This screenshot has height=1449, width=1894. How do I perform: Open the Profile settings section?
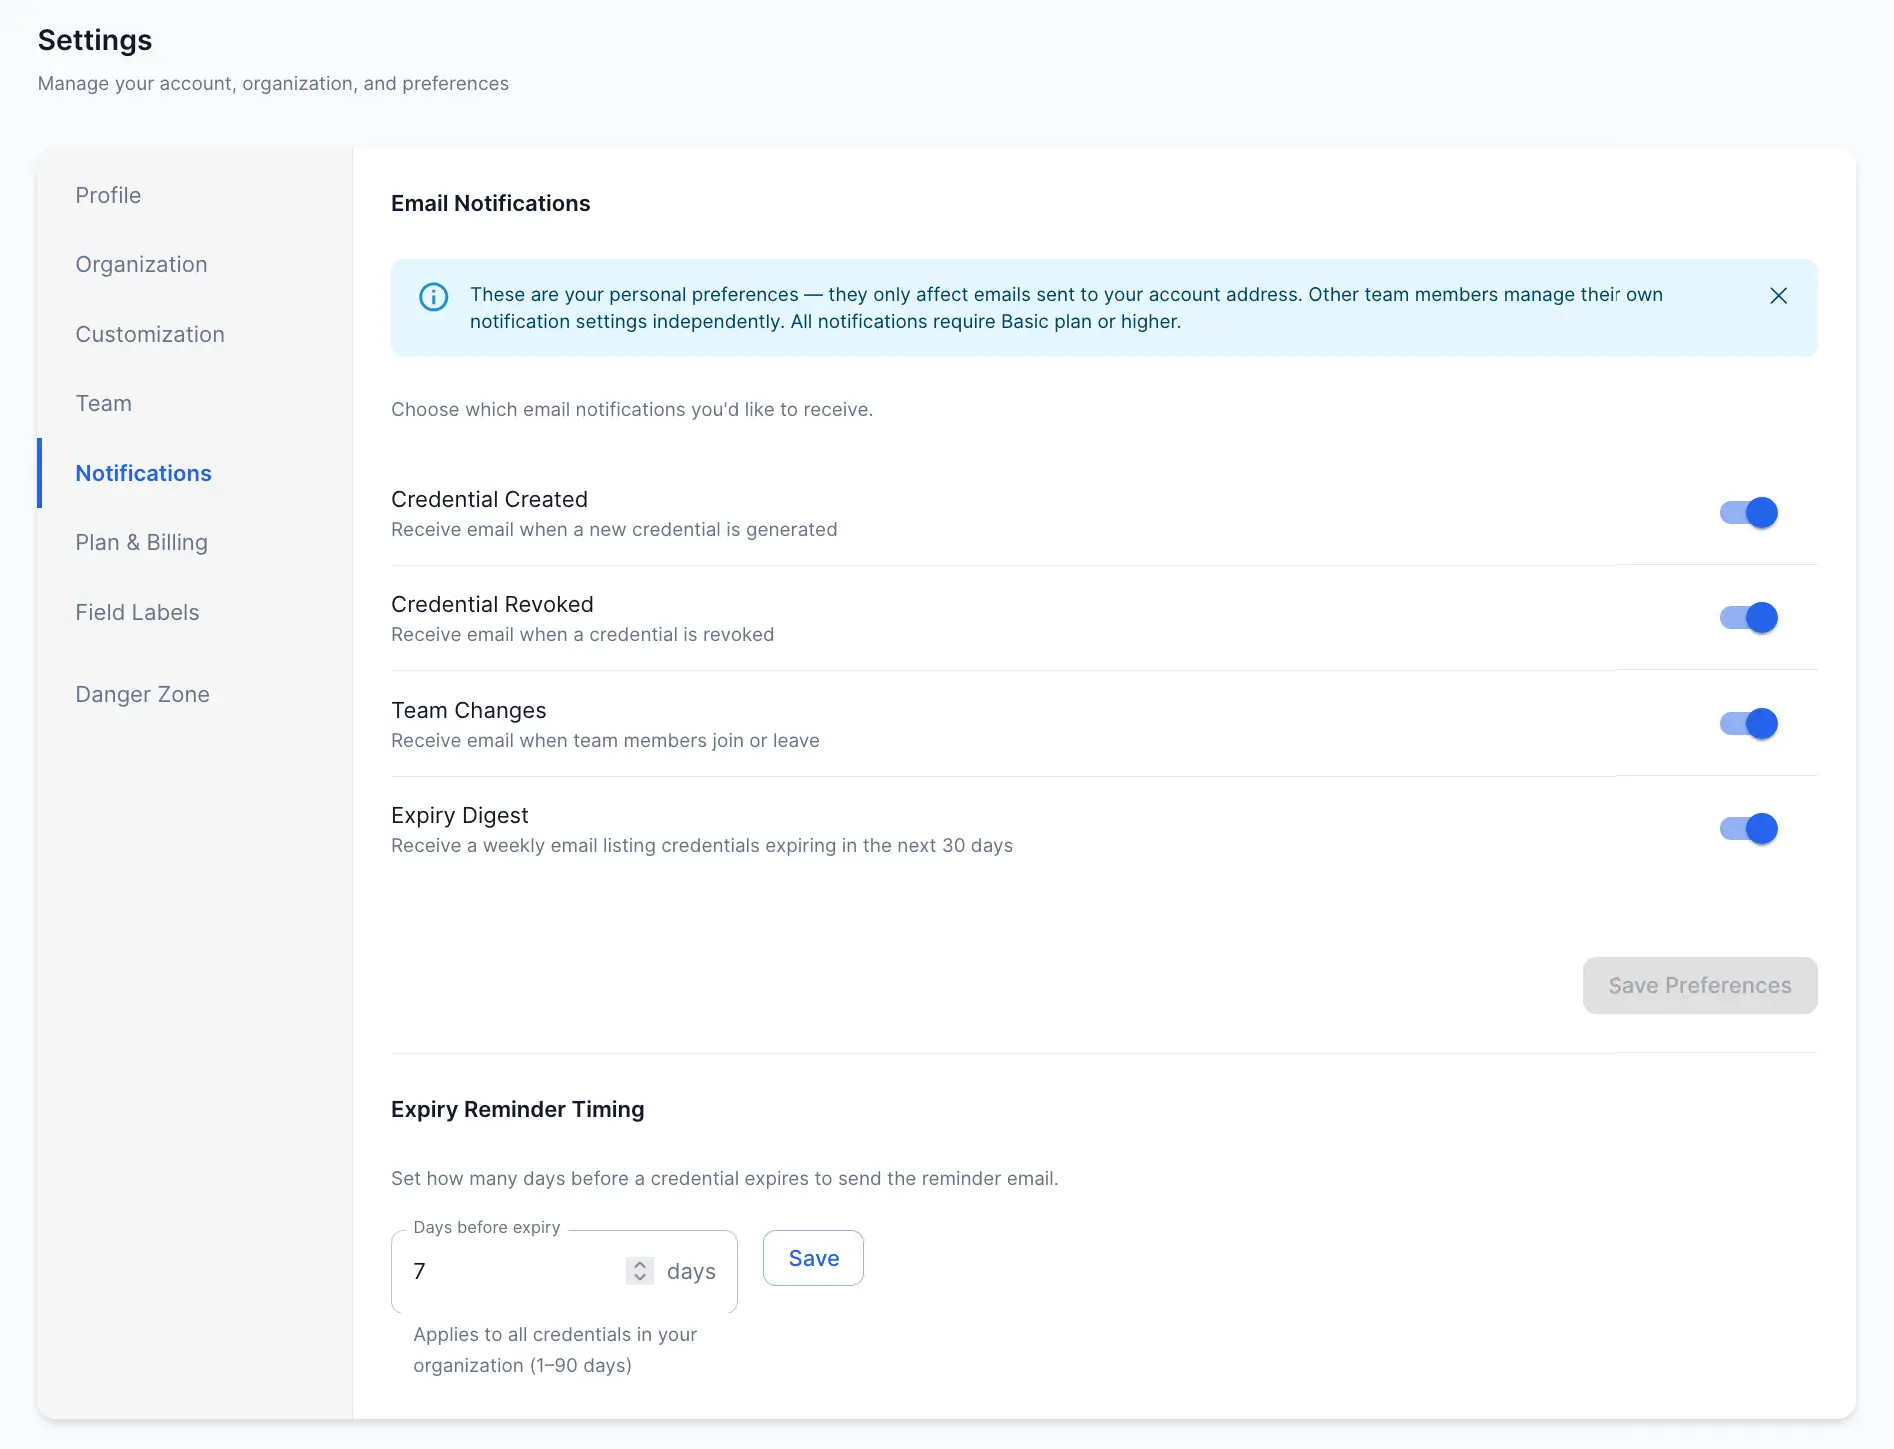click(x=107, y=195)
